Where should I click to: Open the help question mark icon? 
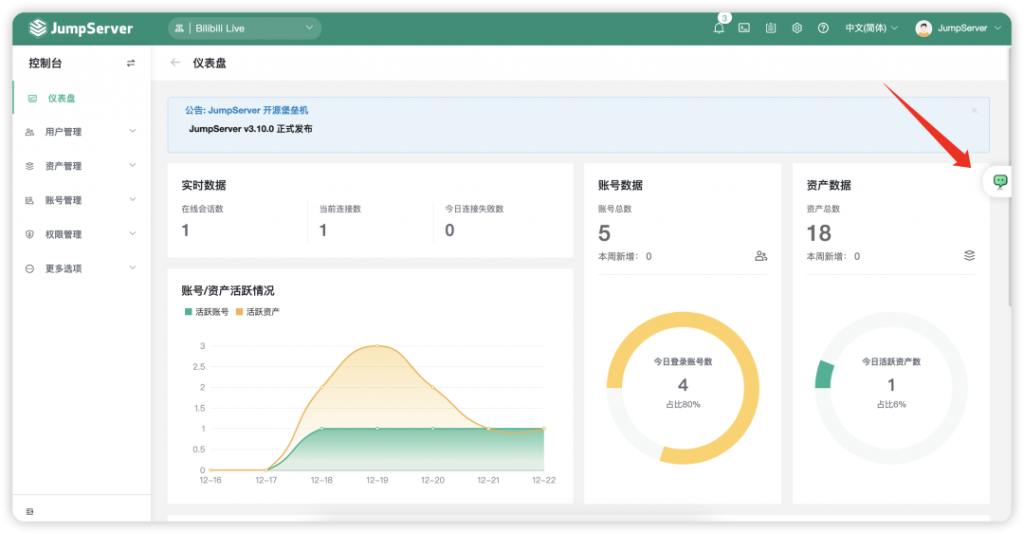coord(823,28)
